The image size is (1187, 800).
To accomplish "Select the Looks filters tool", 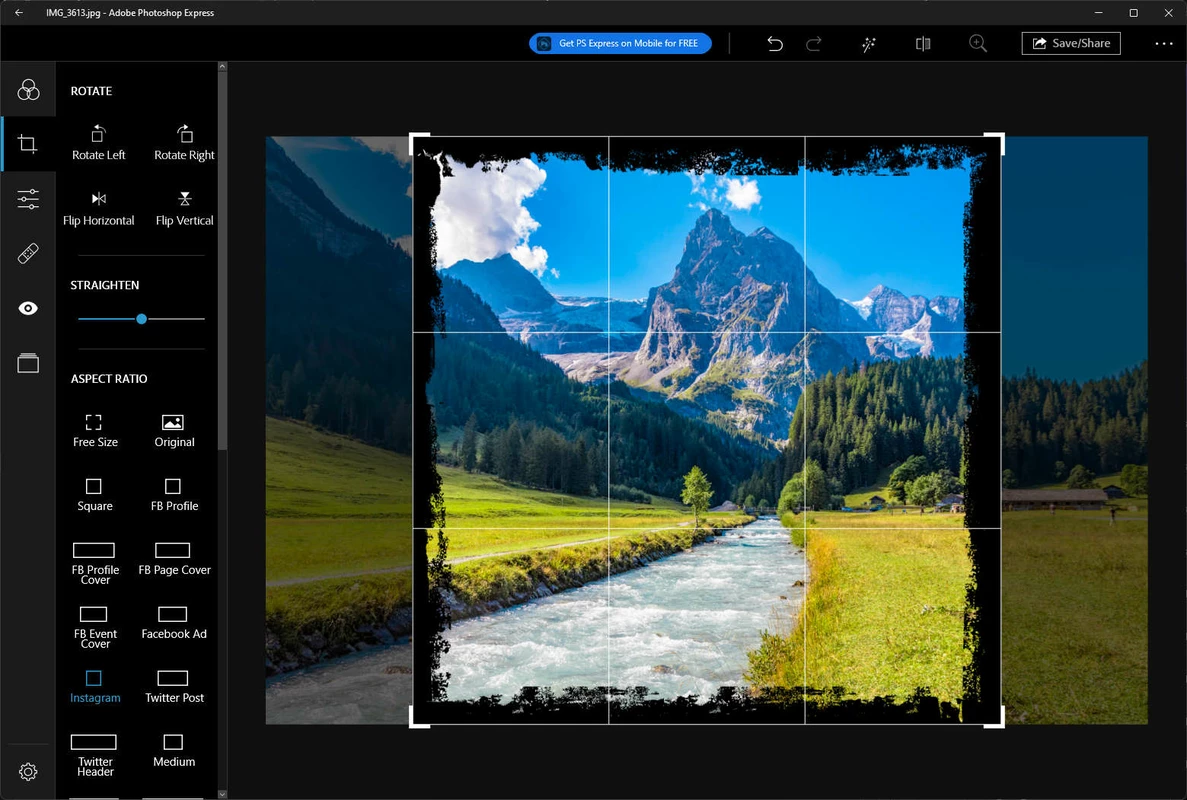I will click(x=28, y=88).
